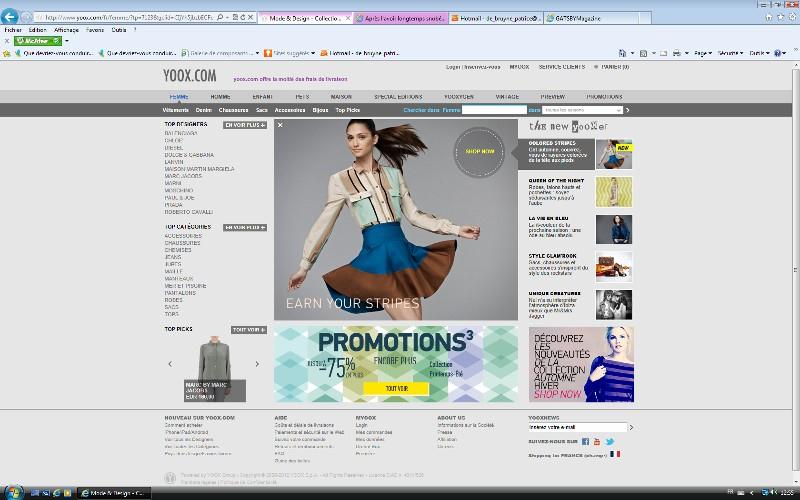Open the Colored Stripes thumbnail

click(613, 154)
